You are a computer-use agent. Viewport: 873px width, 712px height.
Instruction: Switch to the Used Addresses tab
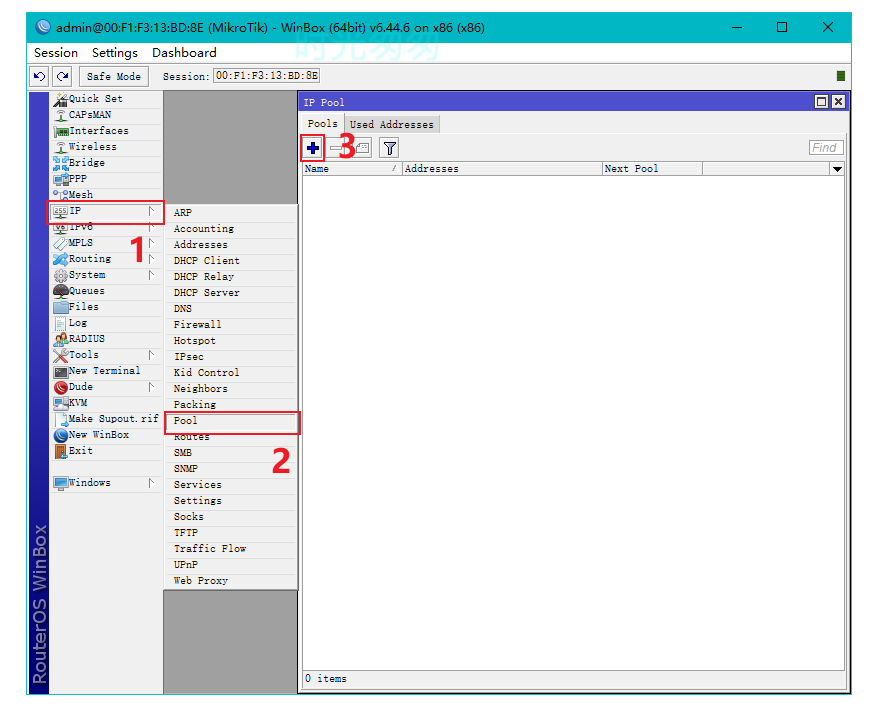(391, 124)
